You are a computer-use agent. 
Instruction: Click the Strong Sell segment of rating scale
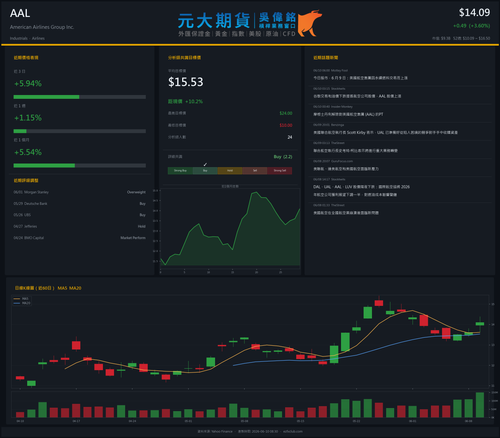[x=280, y=171]
